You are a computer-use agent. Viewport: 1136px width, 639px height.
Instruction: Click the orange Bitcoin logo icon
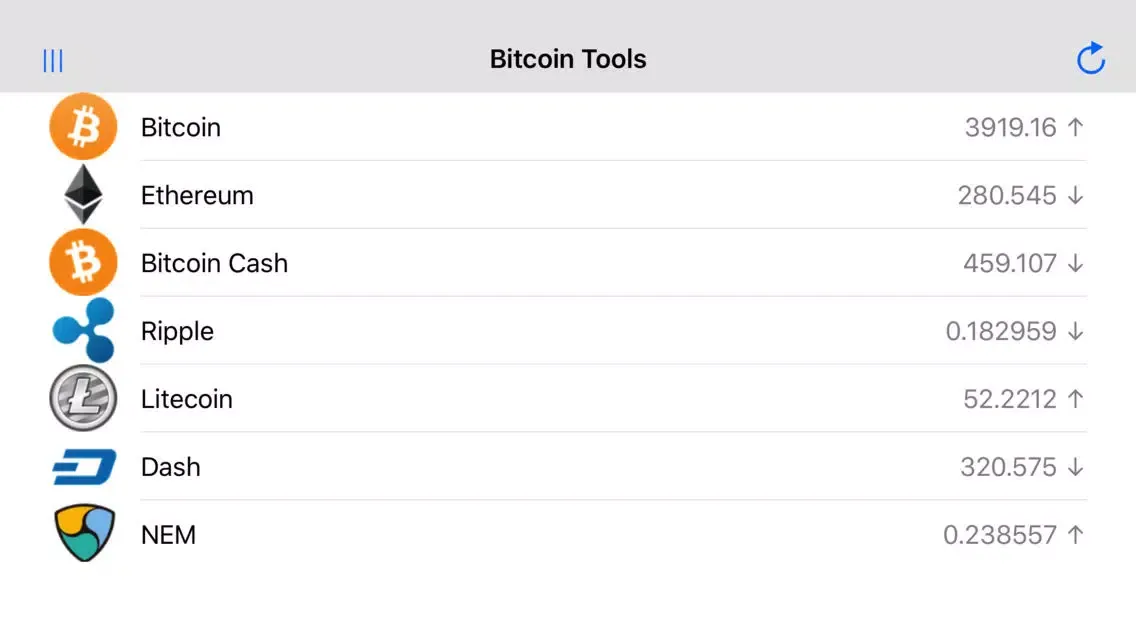tap(83, 127)
